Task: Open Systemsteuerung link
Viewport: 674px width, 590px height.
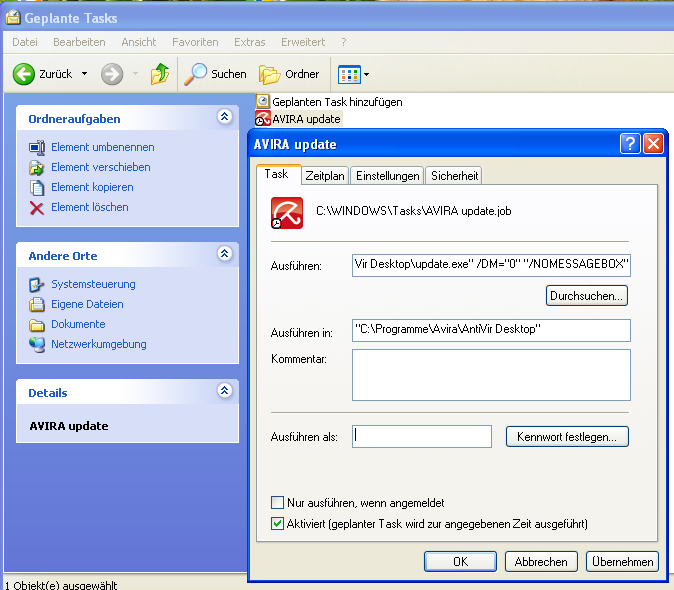Action: tap(93, 284)
